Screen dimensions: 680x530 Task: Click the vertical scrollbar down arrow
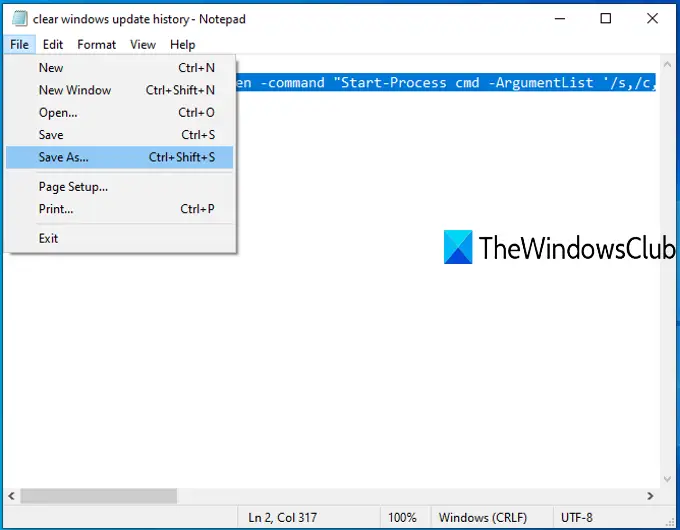[667, 479]
